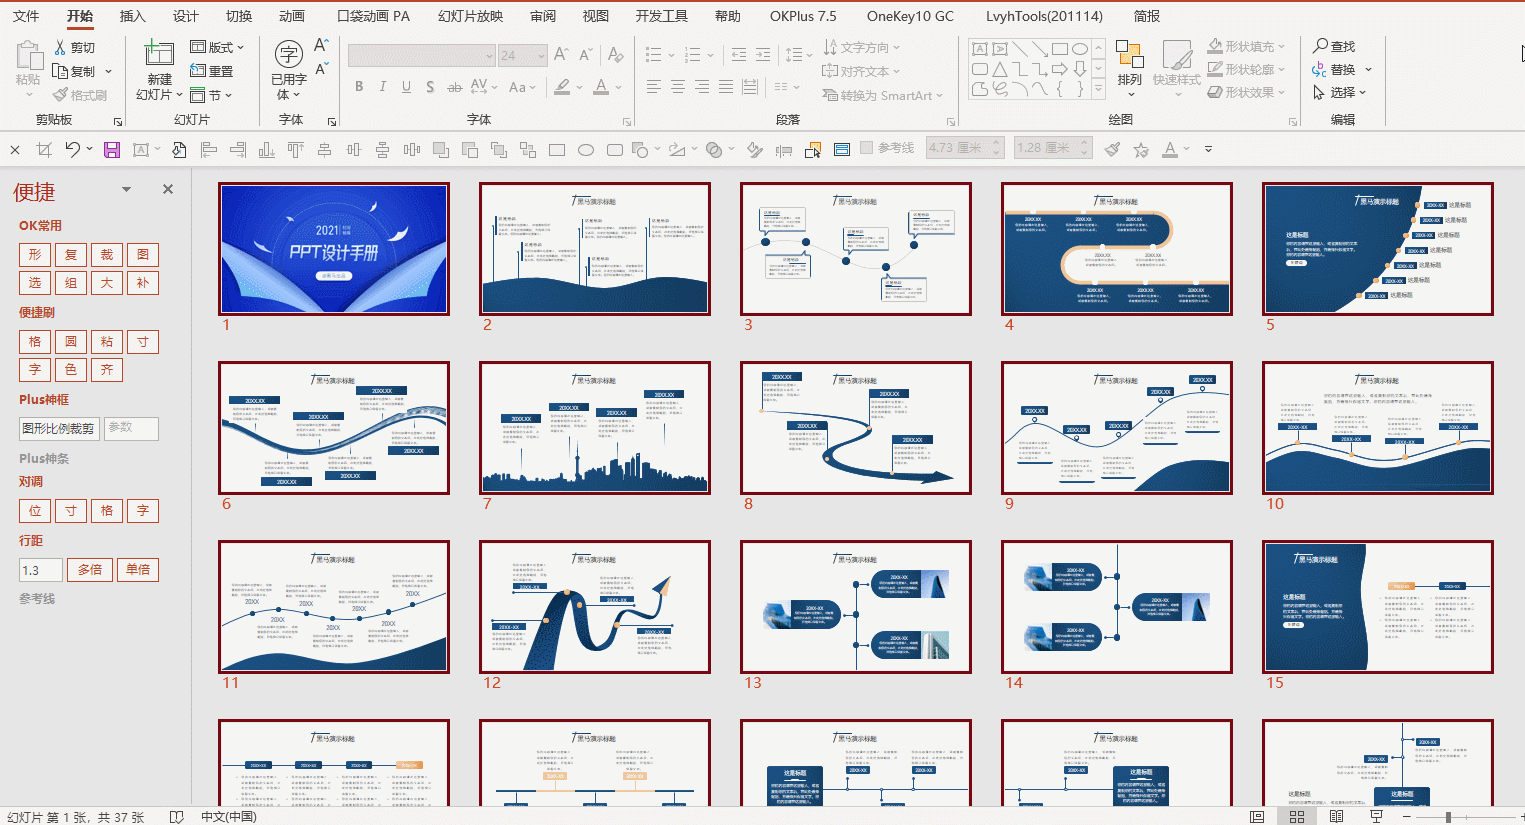Click the Undo arrow in quick toolbar
The width and height of the screenshot is (1525, 825).
(x=72, y=149)
